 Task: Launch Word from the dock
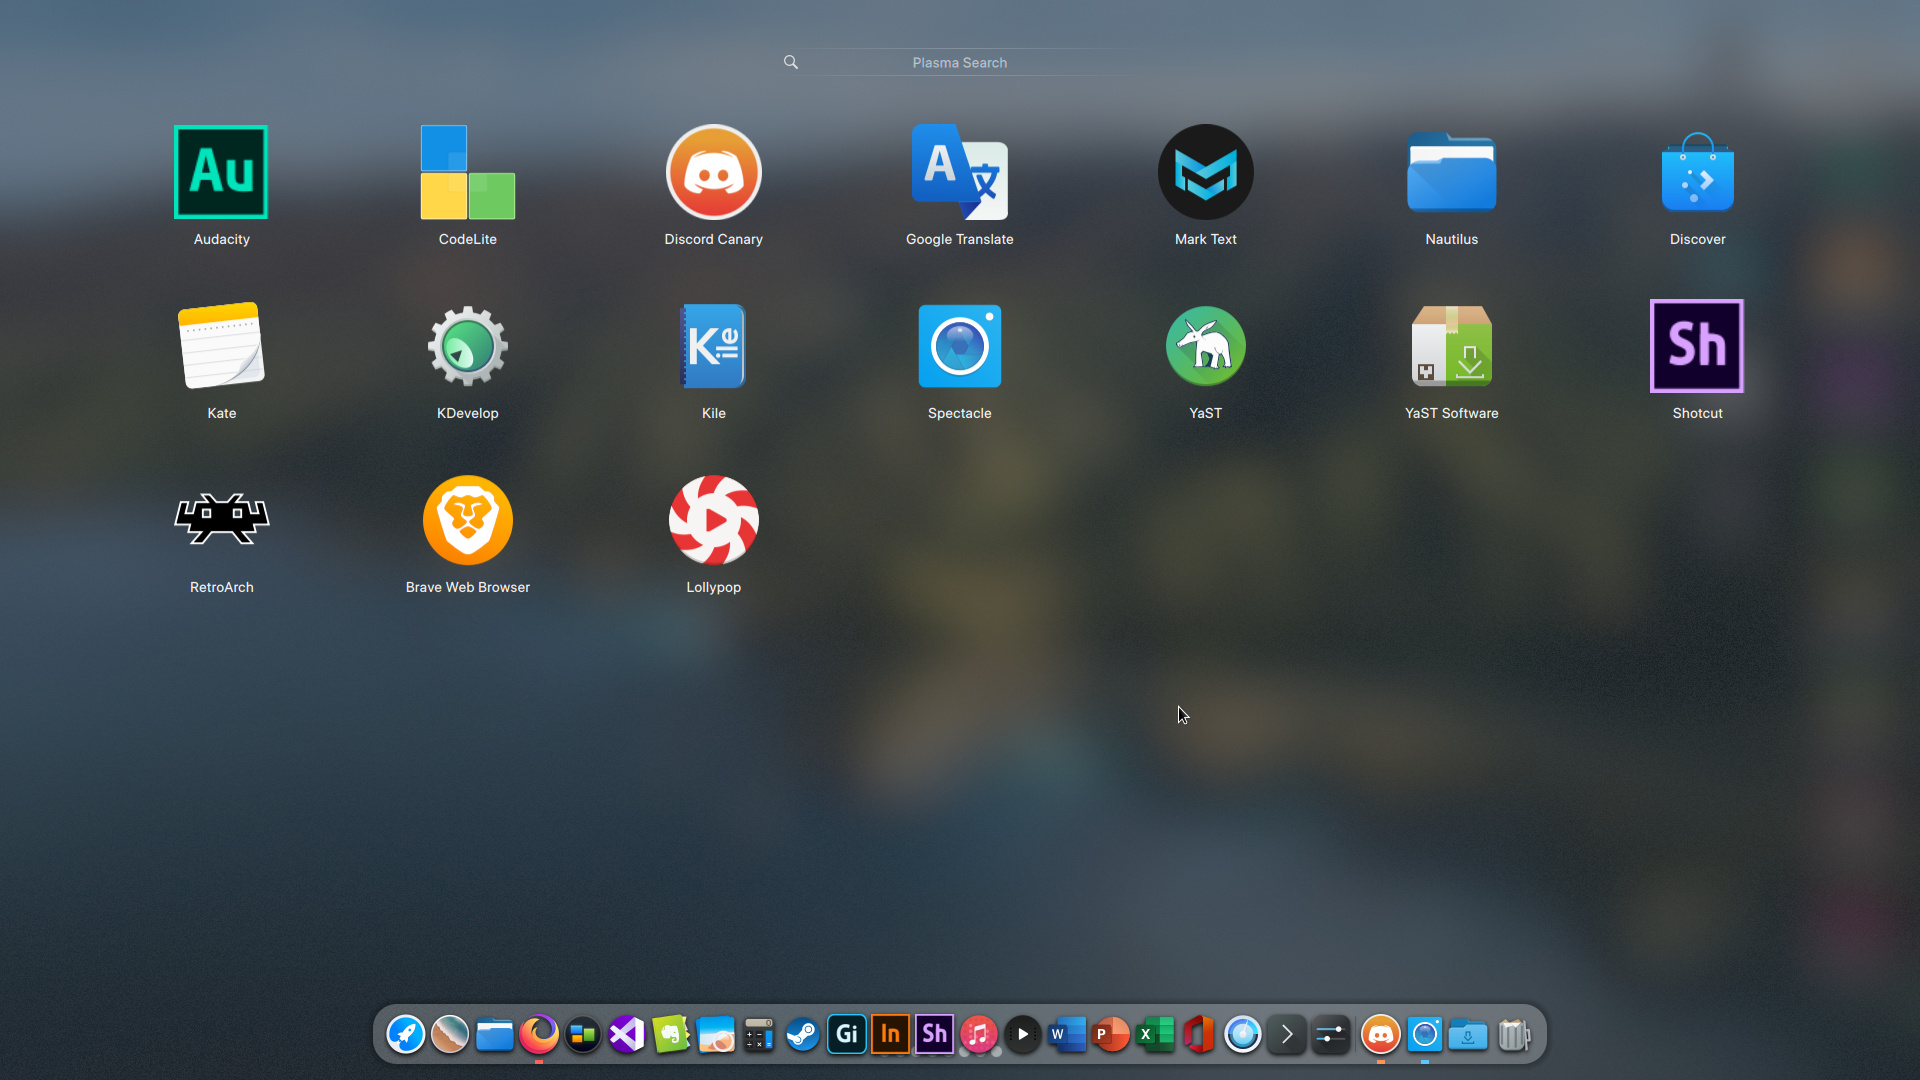coord(1067,1034)
